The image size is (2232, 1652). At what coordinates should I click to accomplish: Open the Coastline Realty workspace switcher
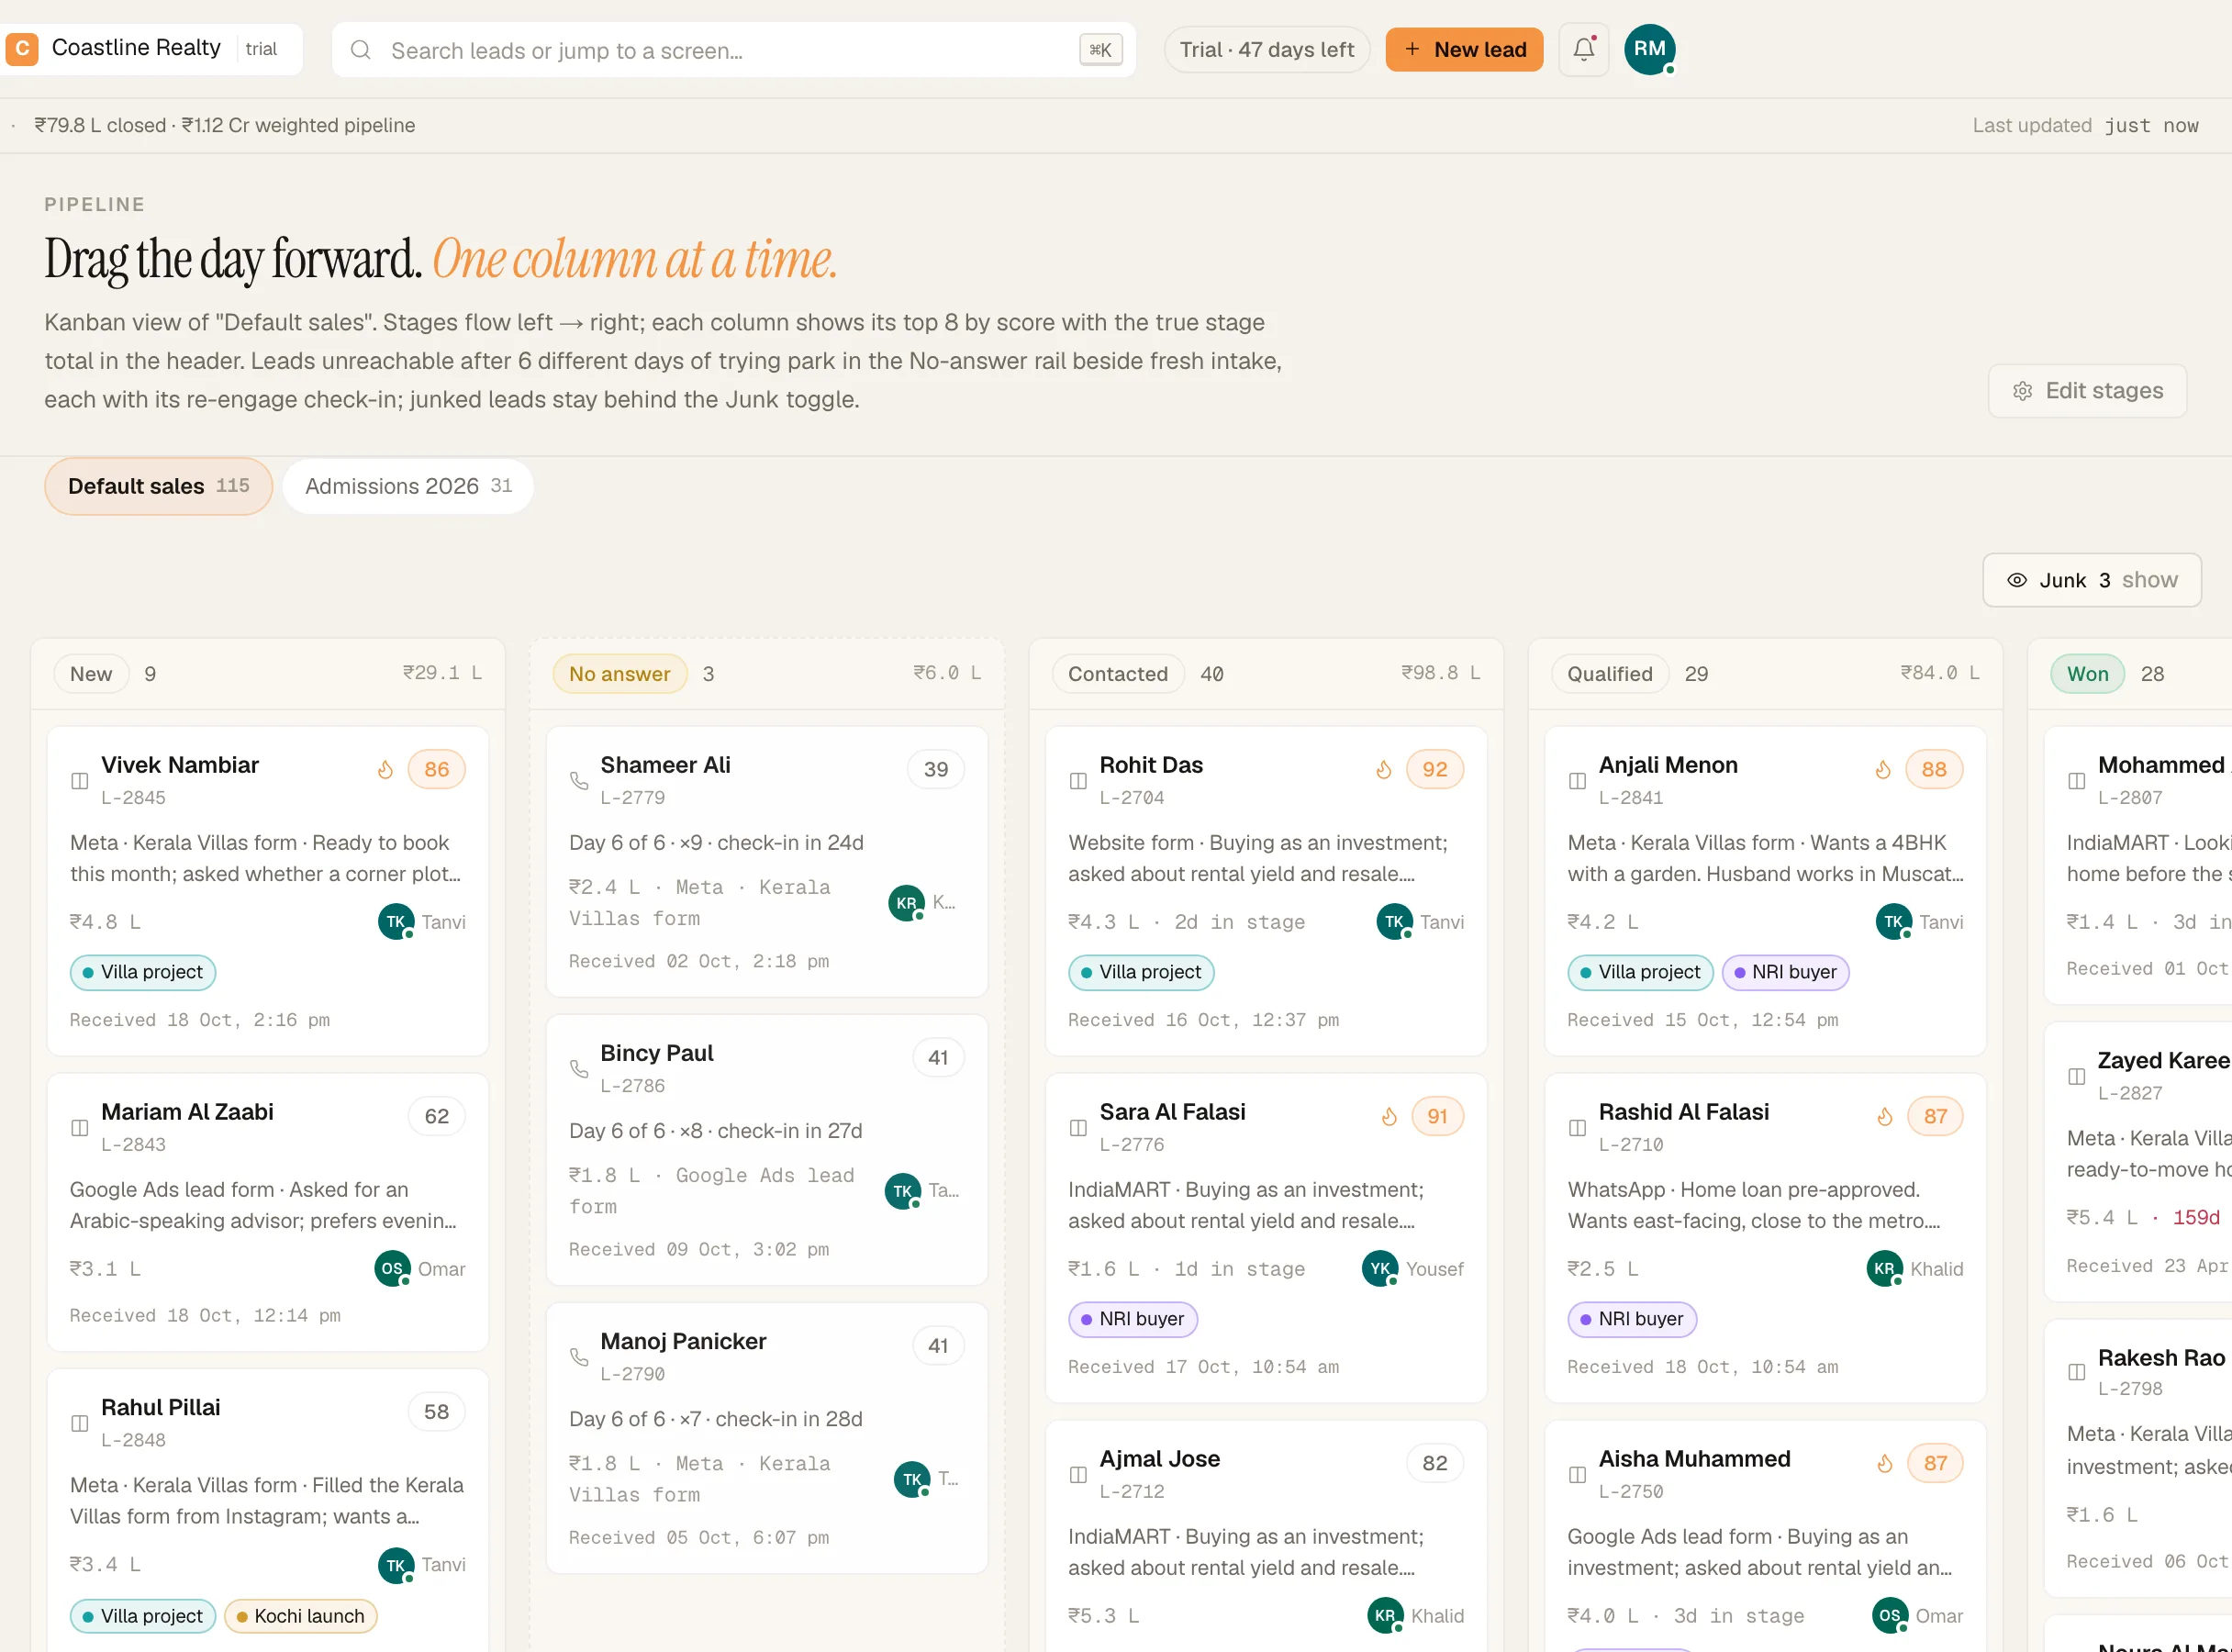(152, 48)
